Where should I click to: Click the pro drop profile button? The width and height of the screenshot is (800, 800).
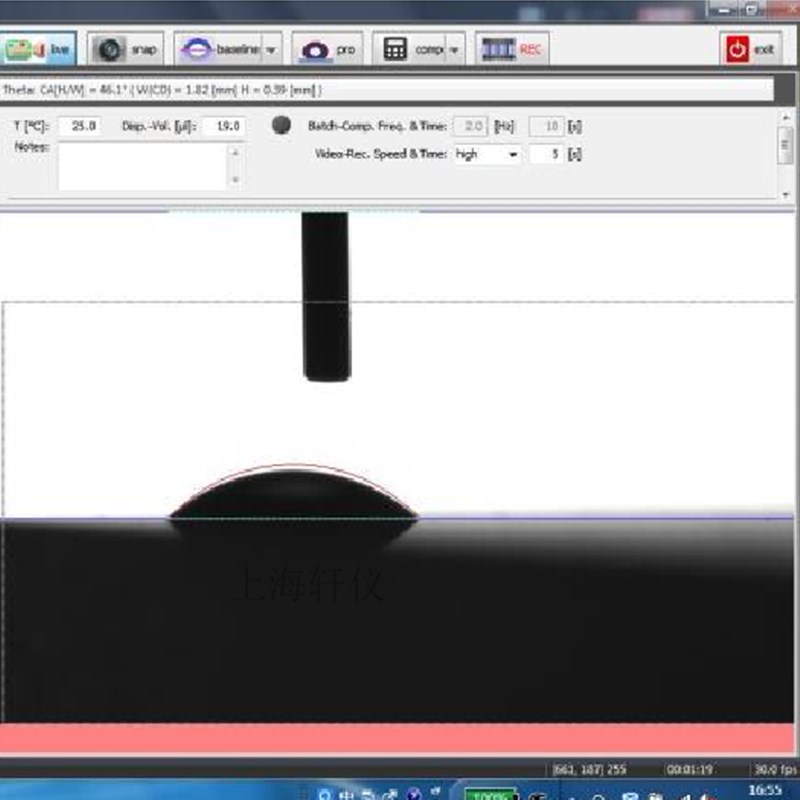[x=329, y=48]
